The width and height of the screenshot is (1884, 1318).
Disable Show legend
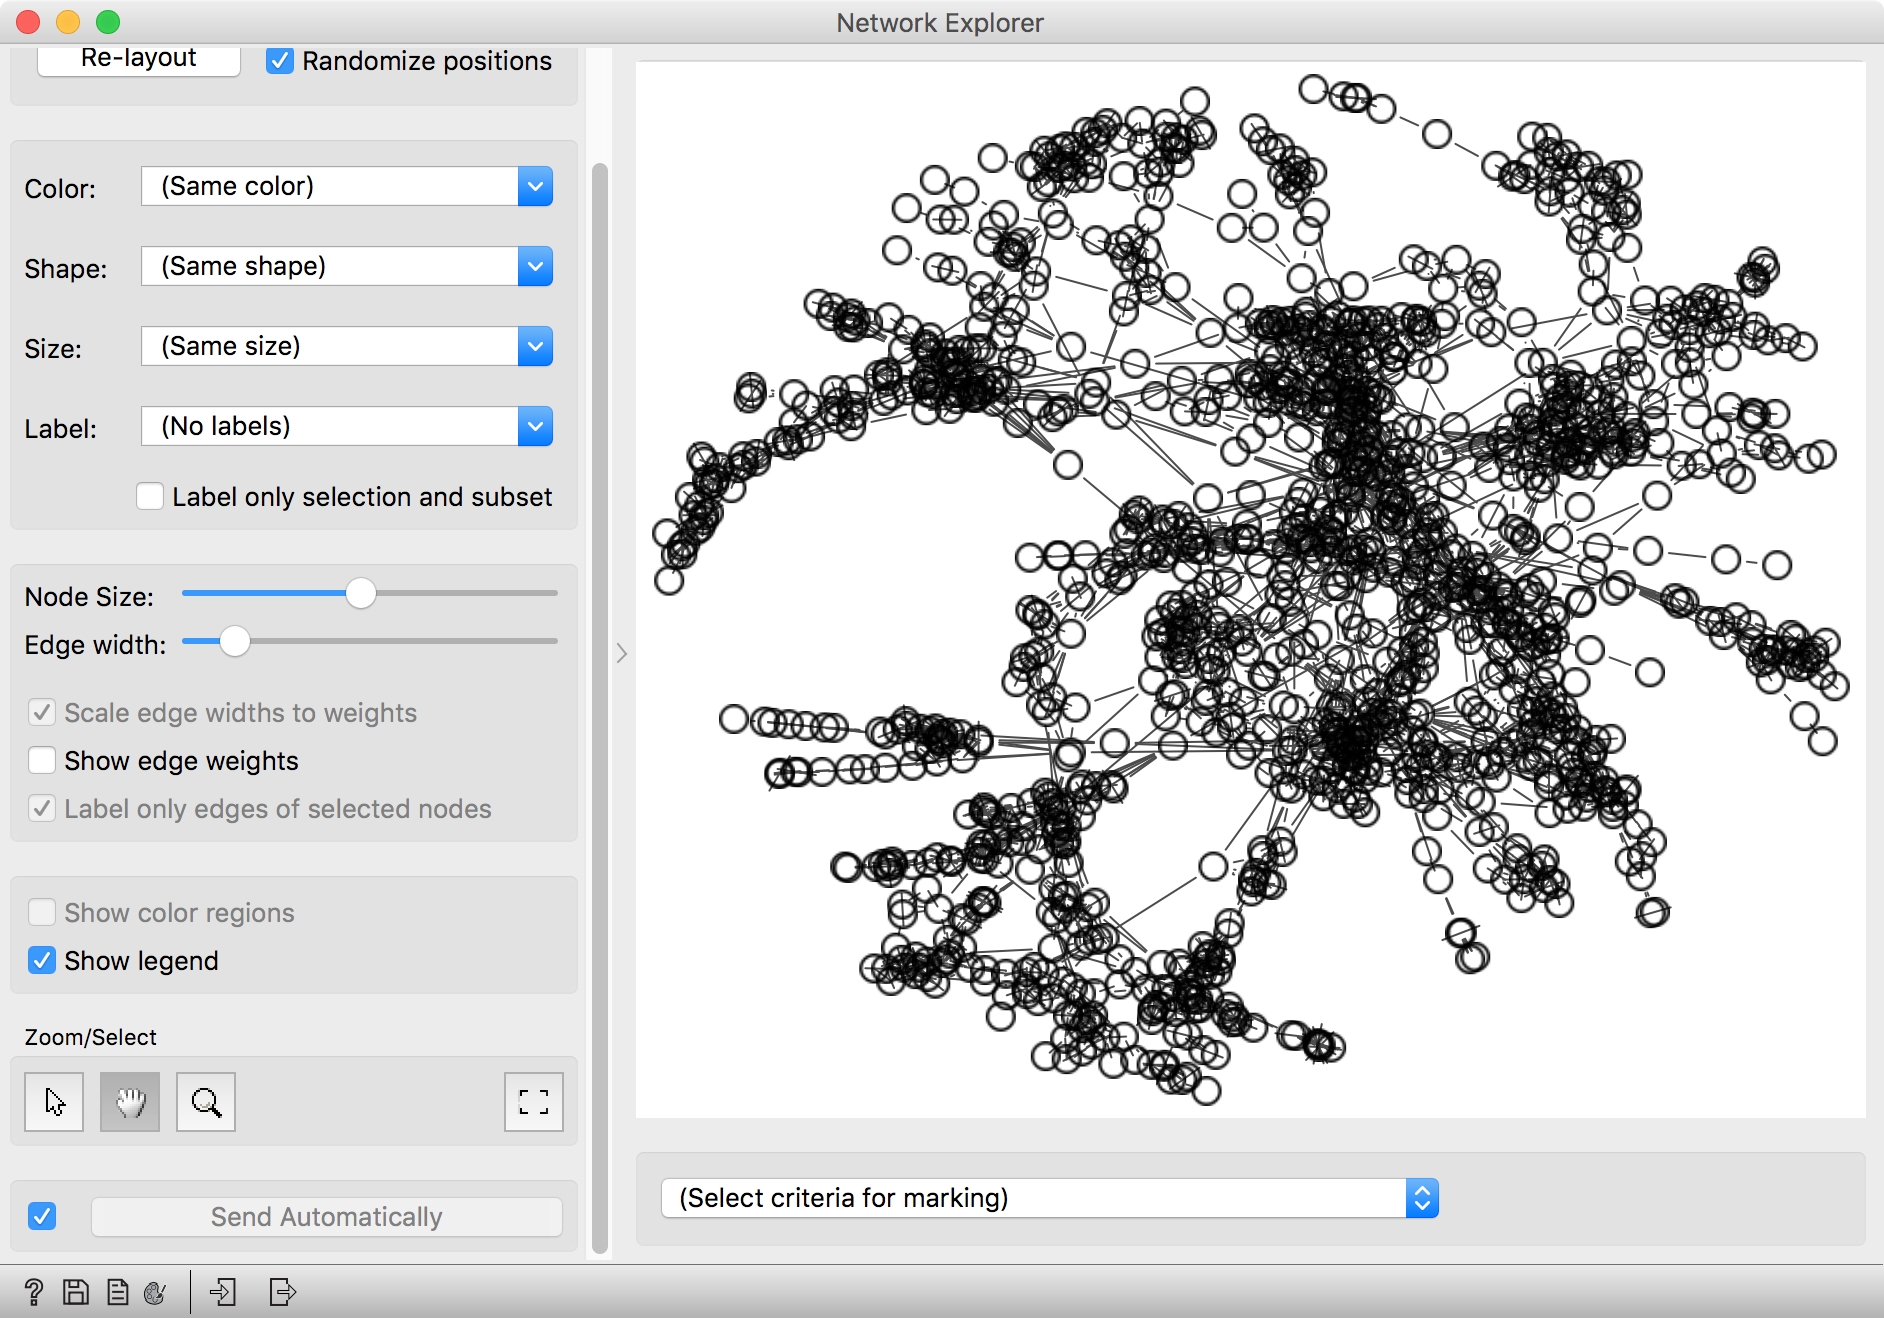(x=42, y=961)
